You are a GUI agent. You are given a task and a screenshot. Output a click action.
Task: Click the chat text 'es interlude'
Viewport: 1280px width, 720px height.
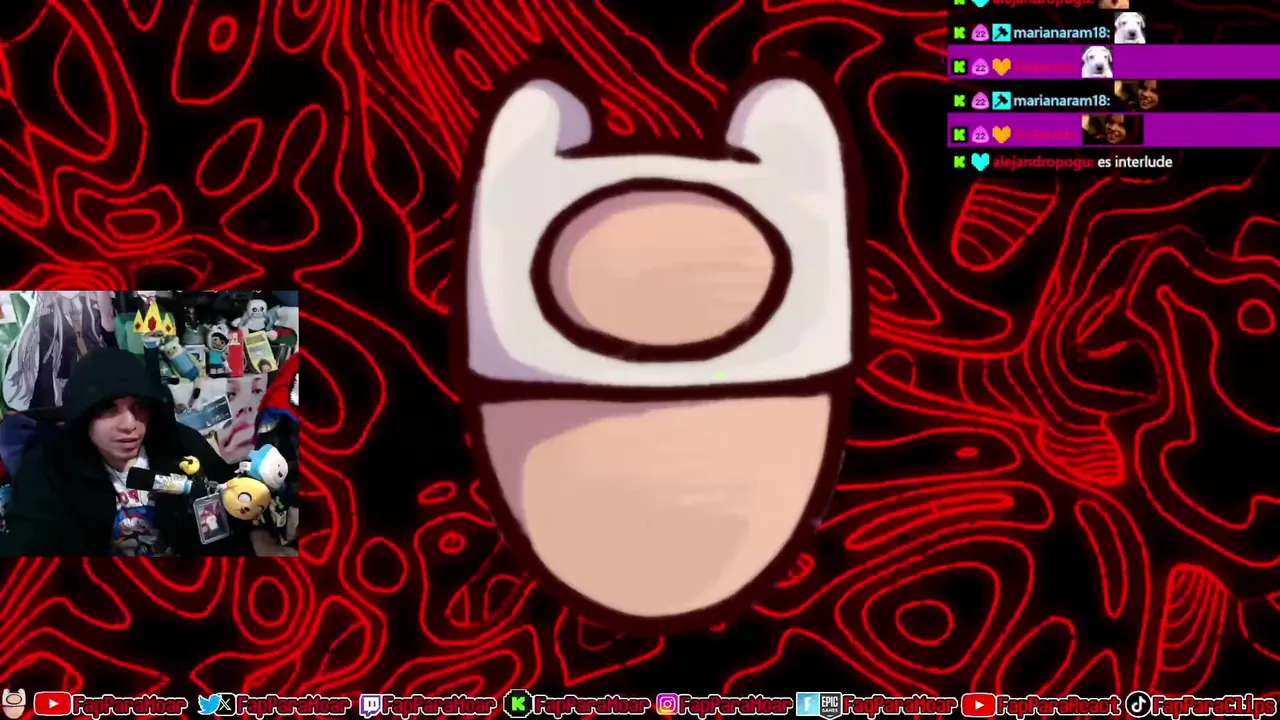[1134, 162]
